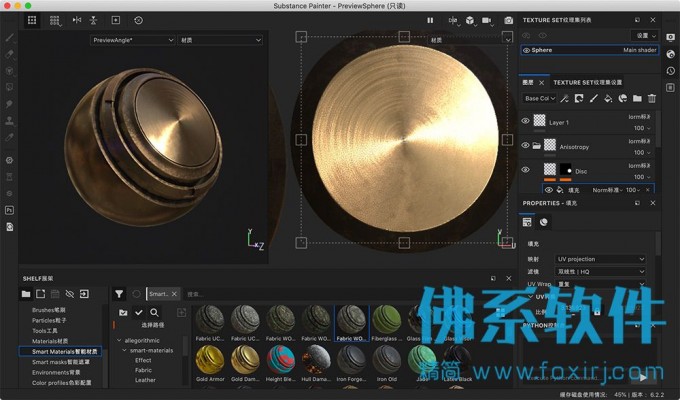Switch to the TEXTURE SET纹理集设置 tab
Image resolution: width=680 pixels, height=400 pixels.
pyautogui.click(x=587, y=82)
